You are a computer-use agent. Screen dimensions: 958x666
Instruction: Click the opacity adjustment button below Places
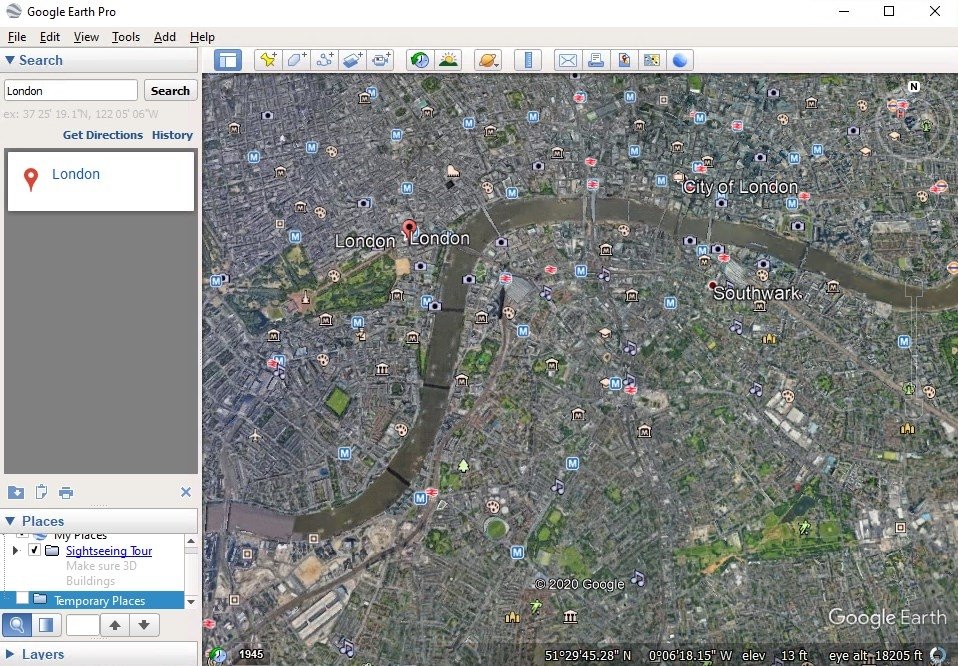click(x=46, y=625)
